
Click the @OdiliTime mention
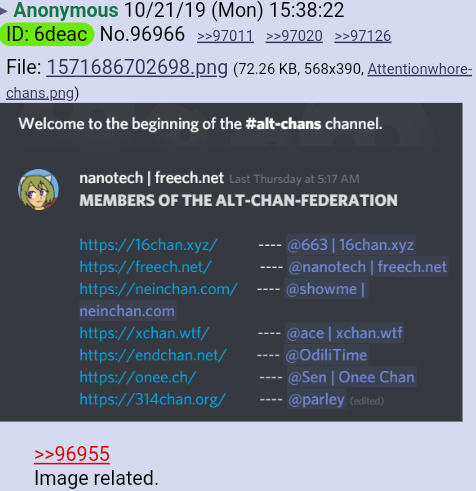pyautogui.click(x=326, y=355)
